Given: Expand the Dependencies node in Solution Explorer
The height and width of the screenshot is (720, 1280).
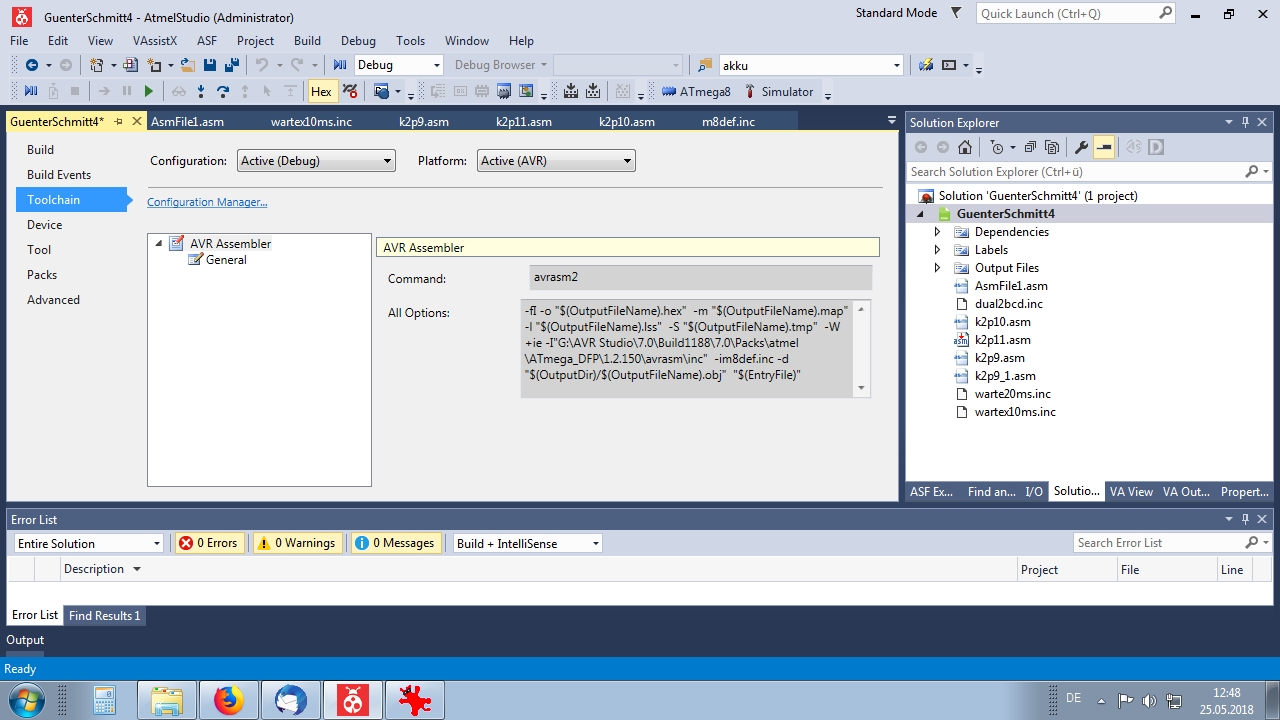Looking at the screenshot, I should [937, 232].
